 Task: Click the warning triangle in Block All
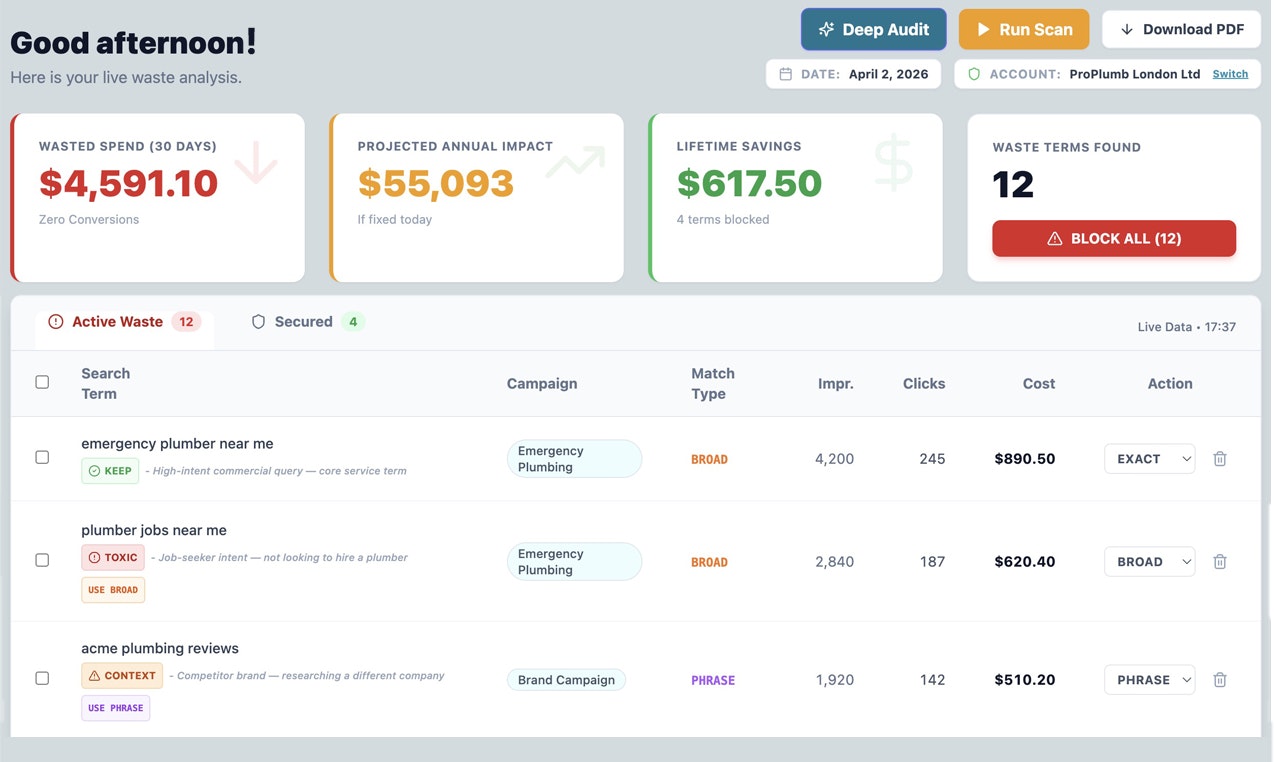(1054, 239)
